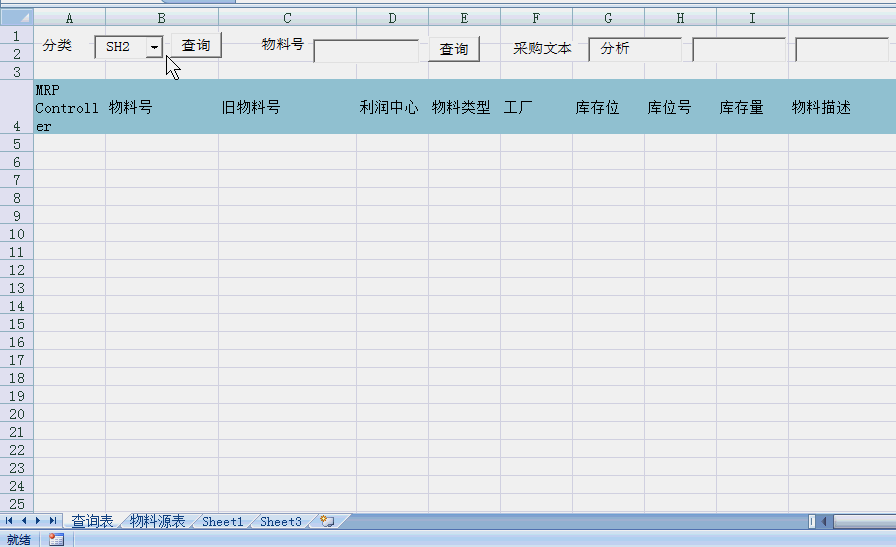Select the Sheet3 worksheet tab
896x547 pixels.
point(280,521)
